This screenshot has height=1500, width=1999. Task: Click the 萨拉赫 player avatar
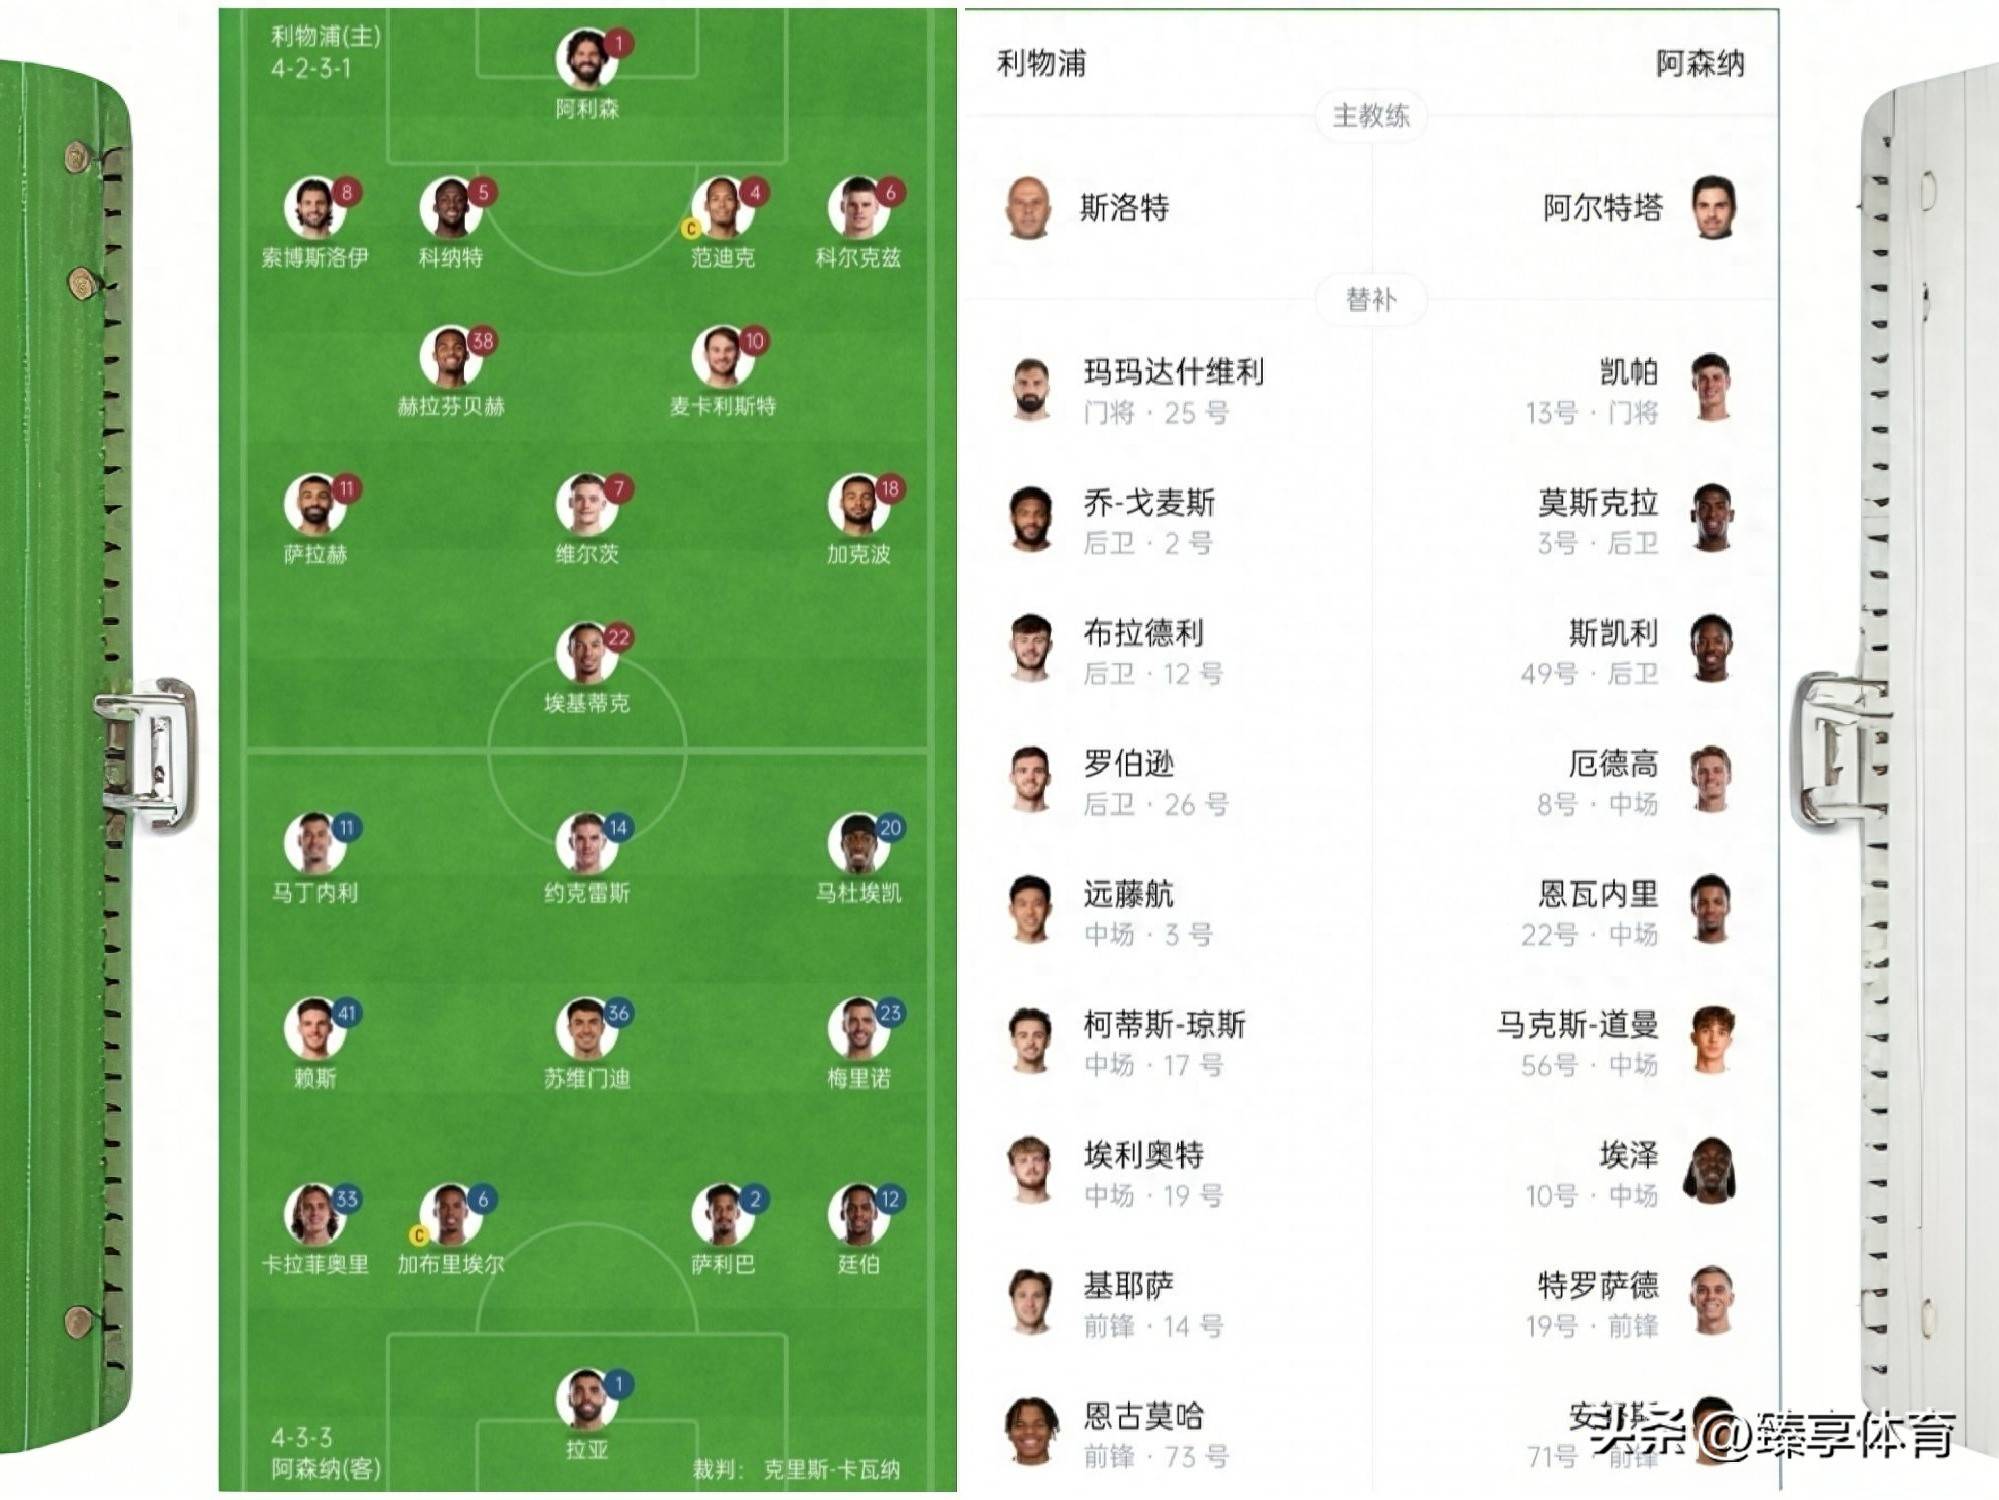click(314, 504)
